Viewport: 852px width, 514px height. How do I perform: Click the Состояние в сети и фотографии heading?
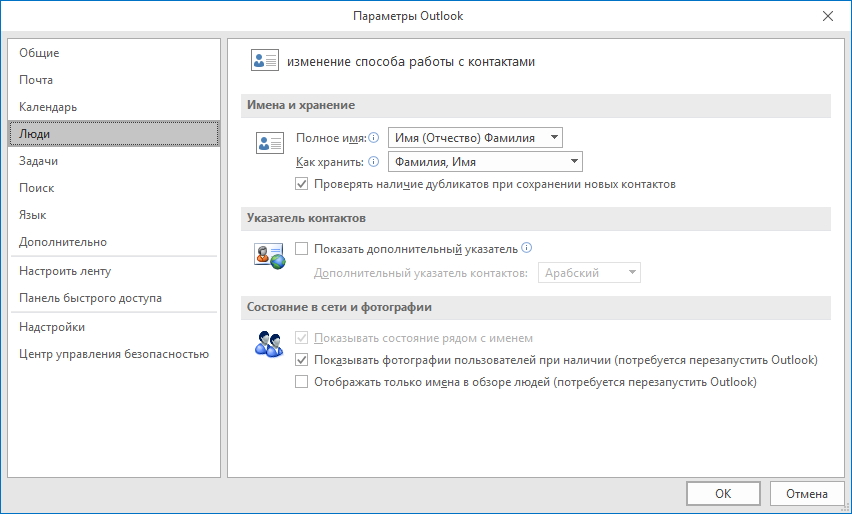tap(339, 307)
